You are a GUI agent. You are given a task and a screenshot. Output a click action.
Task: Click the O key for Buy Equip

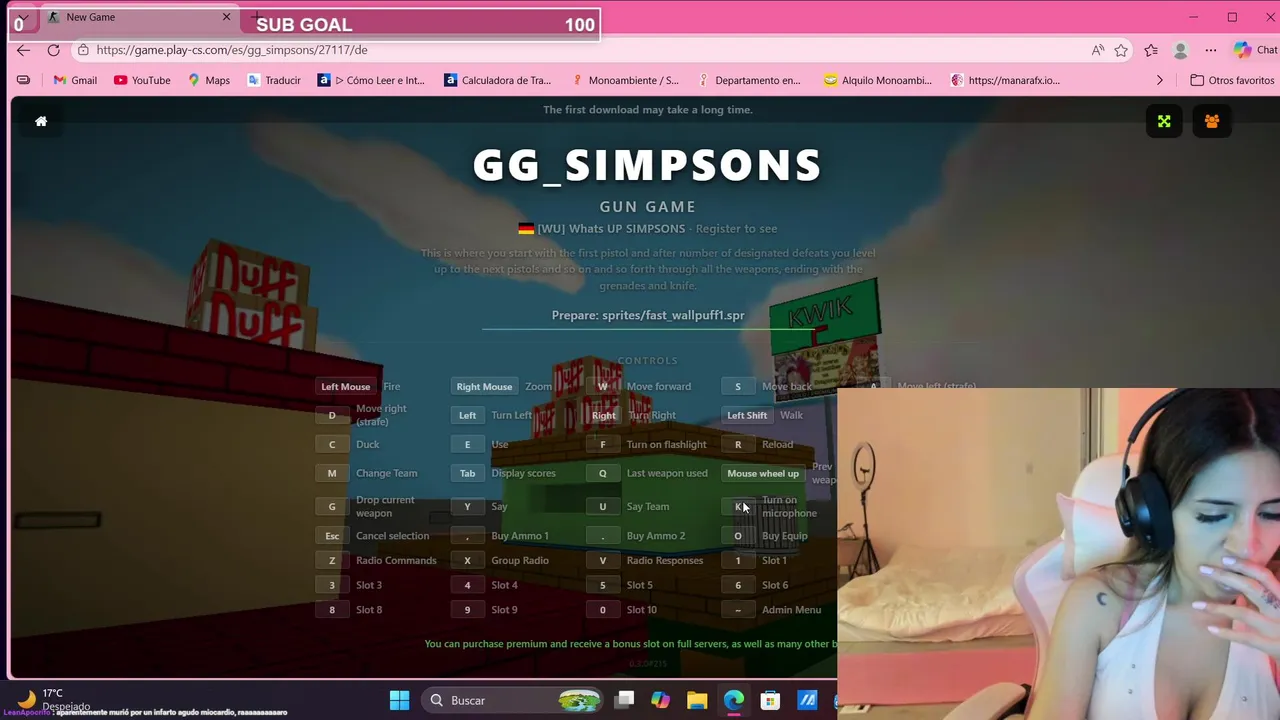pyautogui.click(x=738, y=536)
